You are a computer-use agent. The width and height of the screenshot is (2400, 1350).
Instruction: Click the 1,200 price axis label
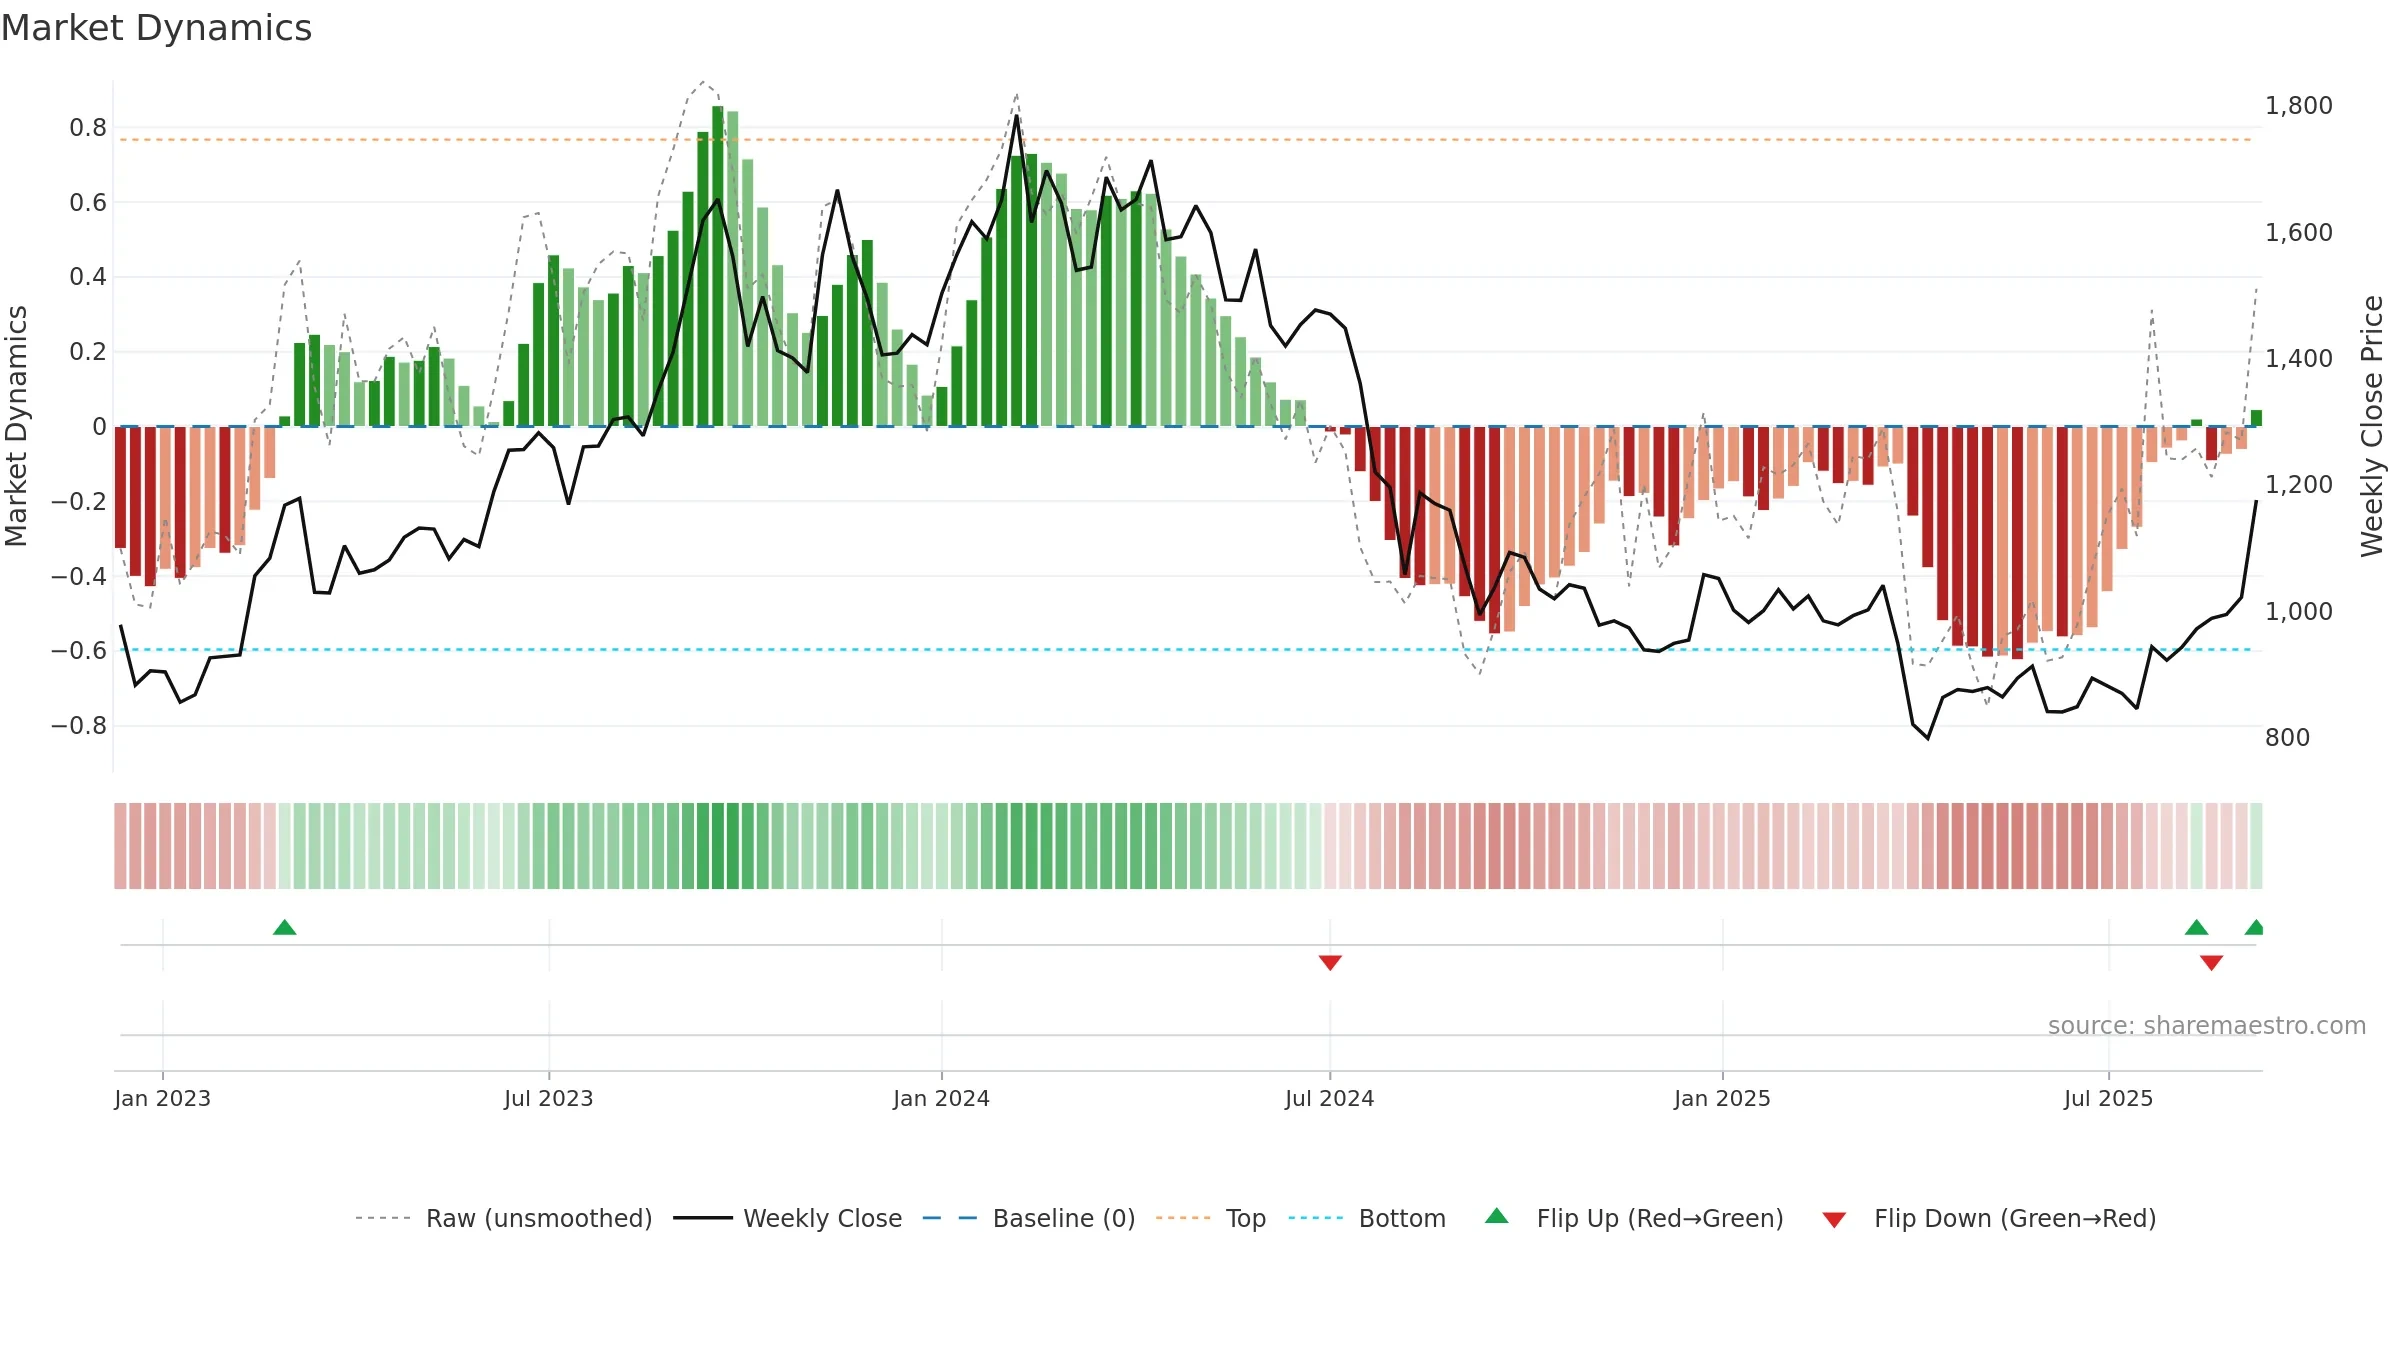[2299, 484]
